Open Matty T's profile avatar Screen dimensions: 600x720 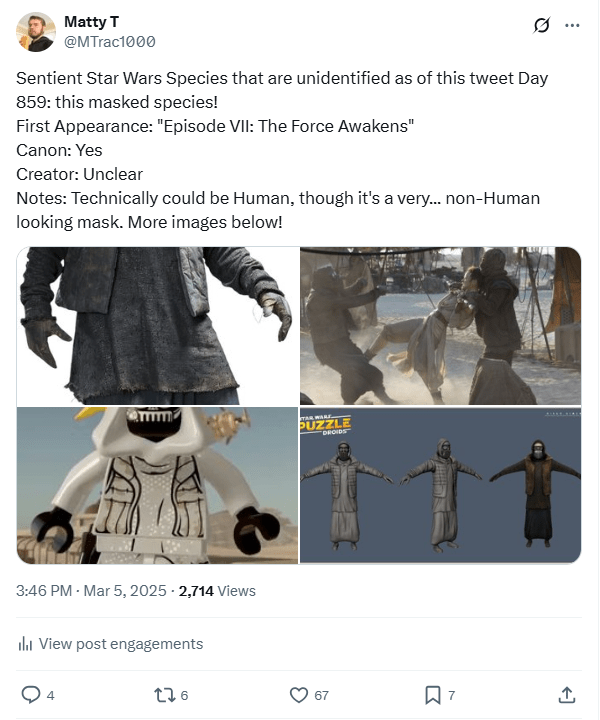[36, 32]
